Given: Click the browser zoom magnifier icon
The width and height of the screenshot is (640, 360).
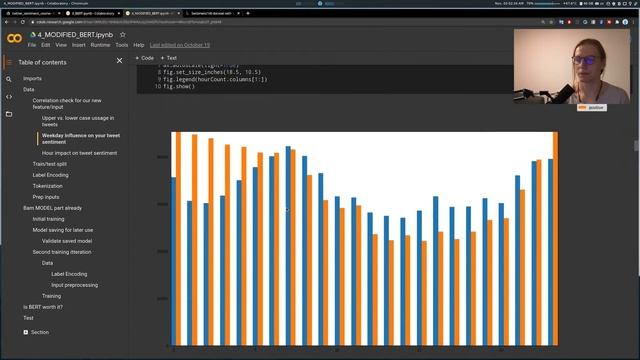Looking at the screenshot, I should 543,22.
